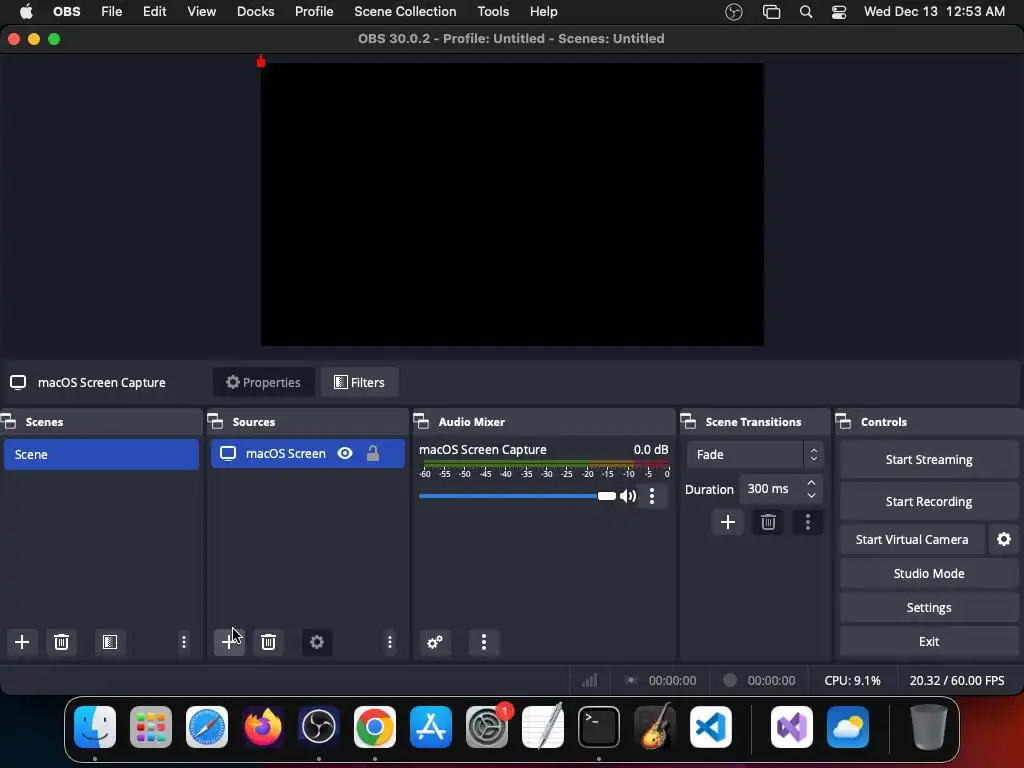Viewport: 1024px width, 768px height.
Task: Toggle lock on macOS Screen source
Action: pos(373,453)
